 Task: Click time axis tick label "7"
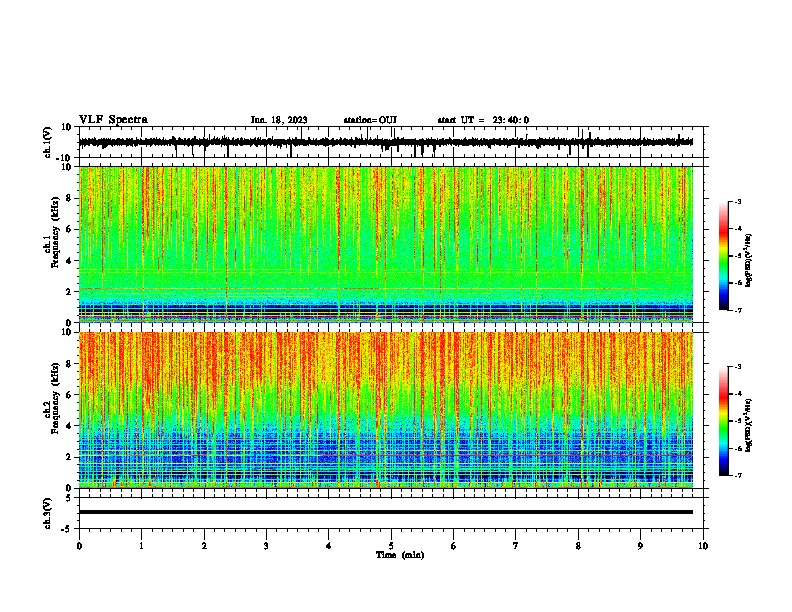pos(516,546)
